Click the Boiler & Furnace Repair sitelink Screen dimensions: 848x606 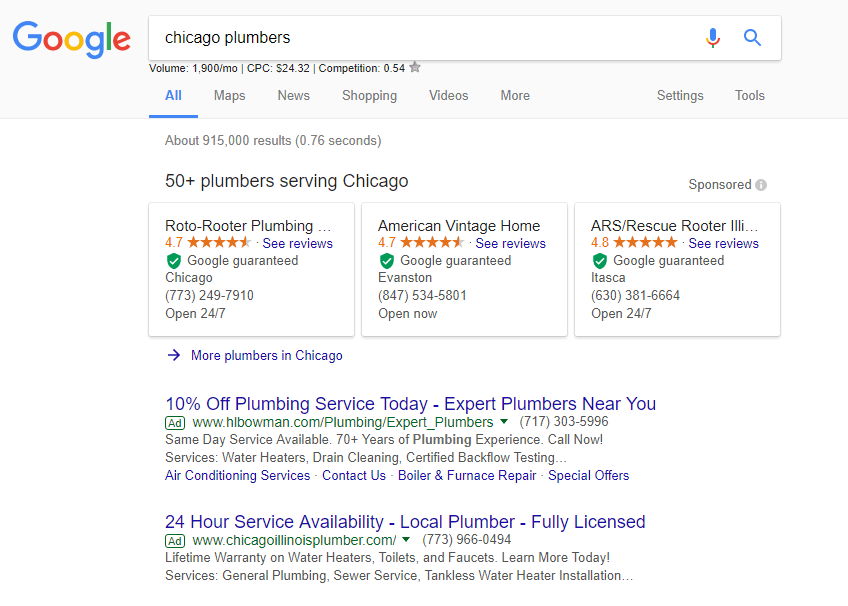pyautogui.click(x=467, y=476)
